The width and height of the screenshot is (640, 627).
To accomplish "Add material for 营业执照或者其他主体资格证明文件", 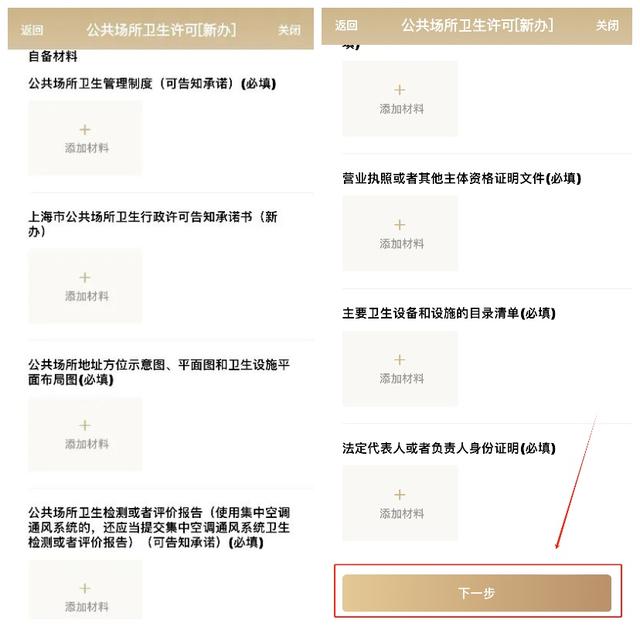I will 400,233.
